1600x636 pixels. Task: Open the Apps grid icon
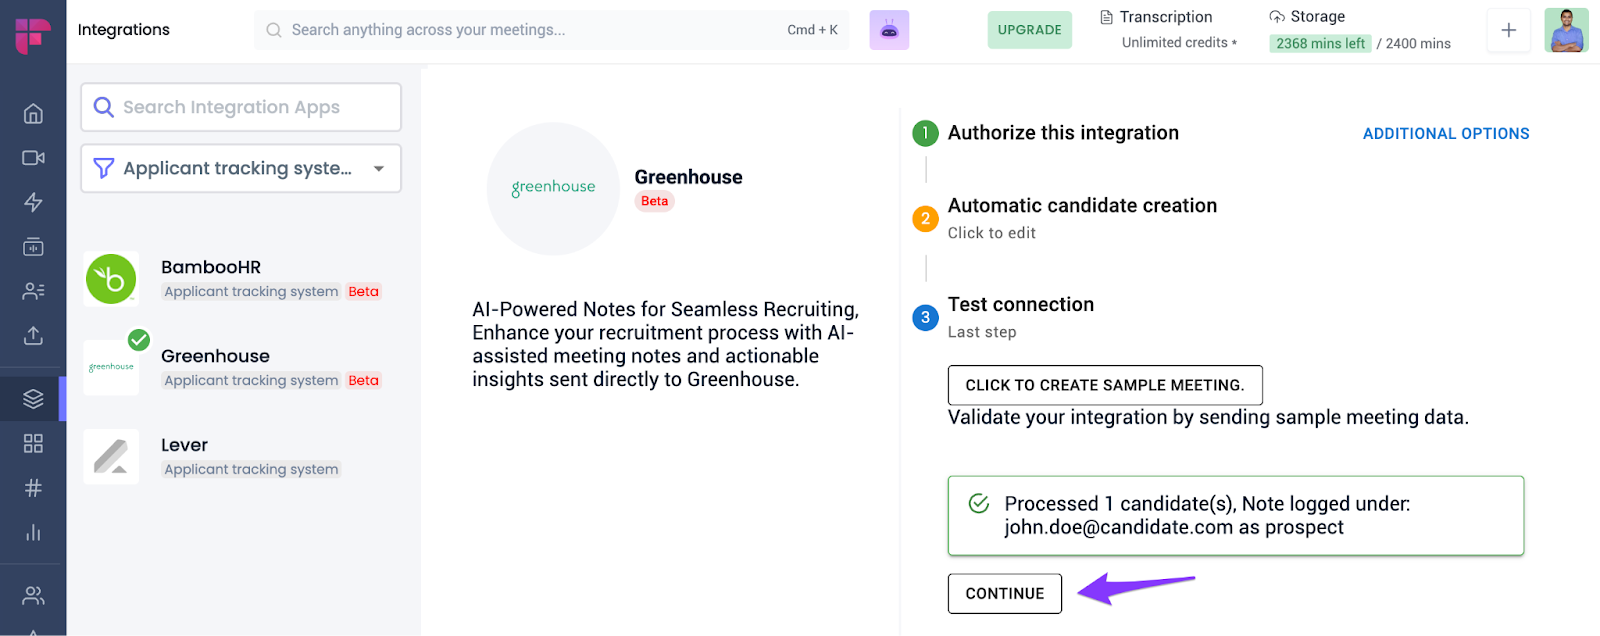tap(33, 443)
